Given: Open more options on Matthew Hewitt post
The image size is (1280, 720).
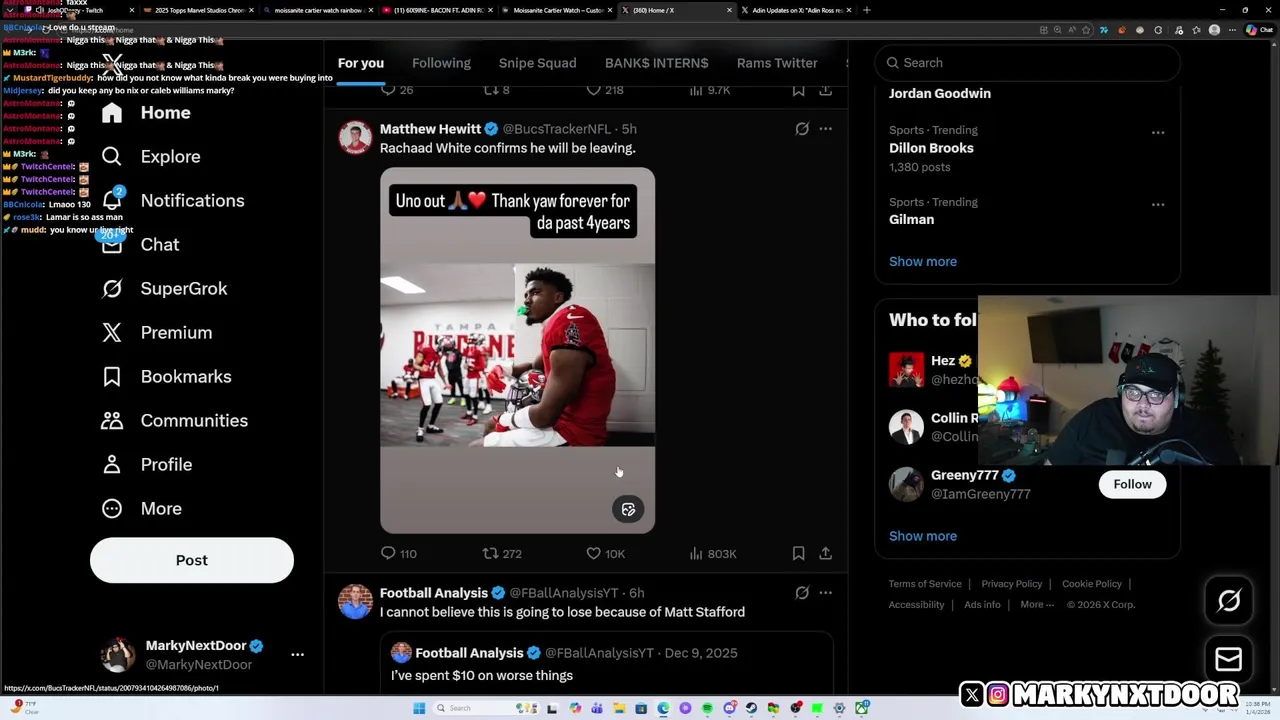Looking at the screenshot, I should pos(825,129).
